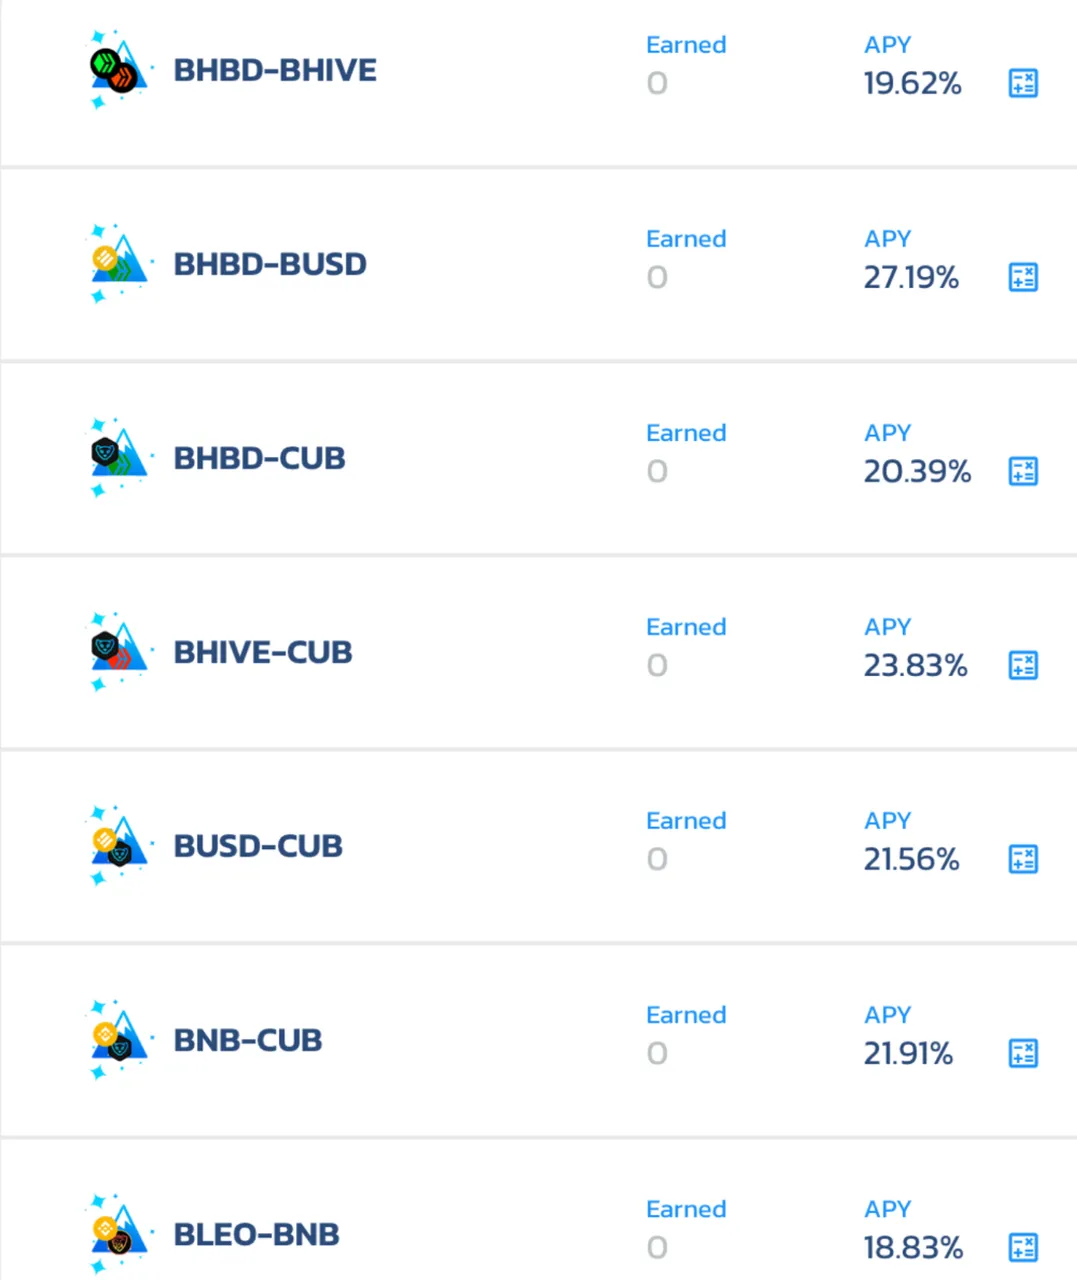Click Earned amount for BHBD-CUB
The height and width of the screenshot is (1280, 1077).
pos(657,471)
